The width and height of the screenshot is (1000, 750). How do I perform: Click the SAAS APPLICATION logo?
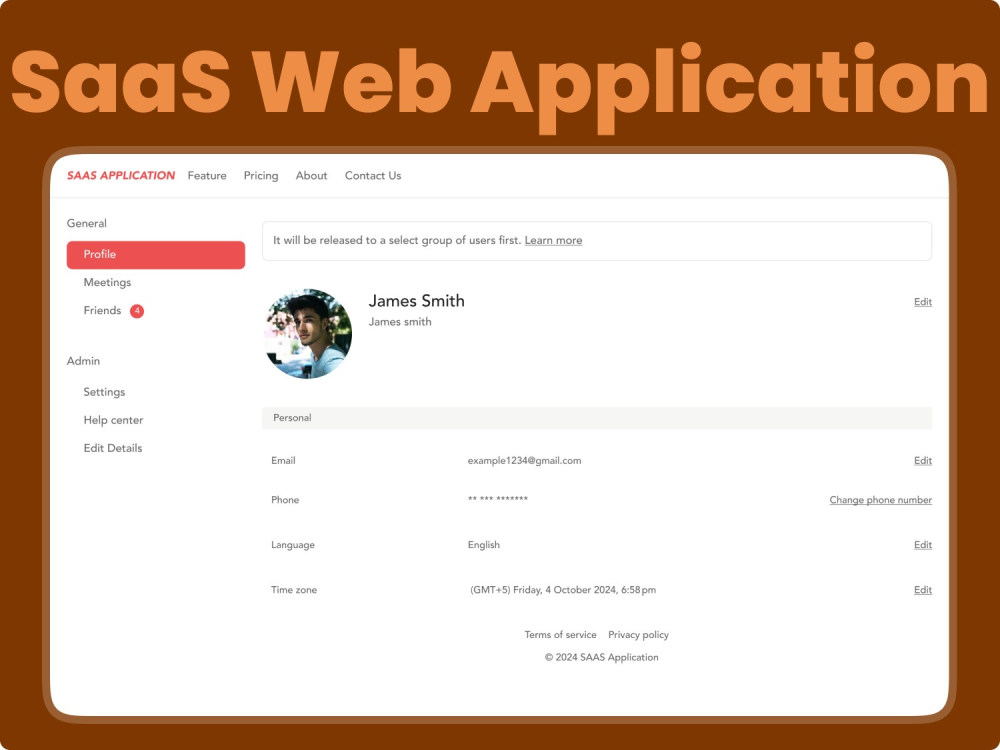(121, 175)
